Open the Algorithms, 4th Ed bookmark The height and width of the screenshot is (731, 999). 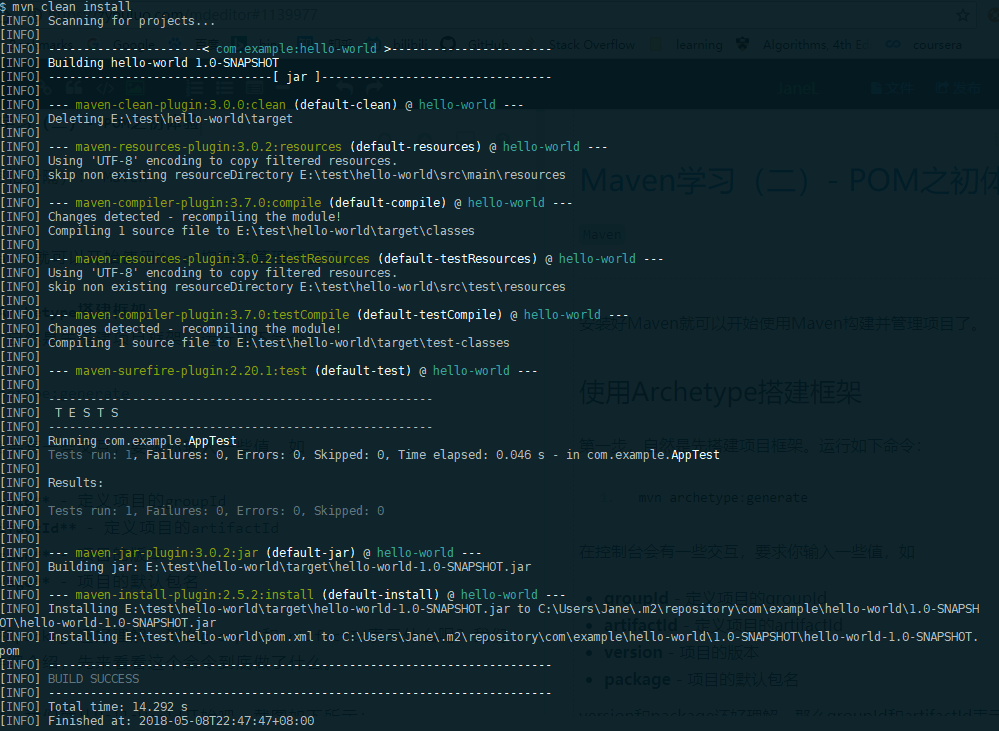[802, 45]
